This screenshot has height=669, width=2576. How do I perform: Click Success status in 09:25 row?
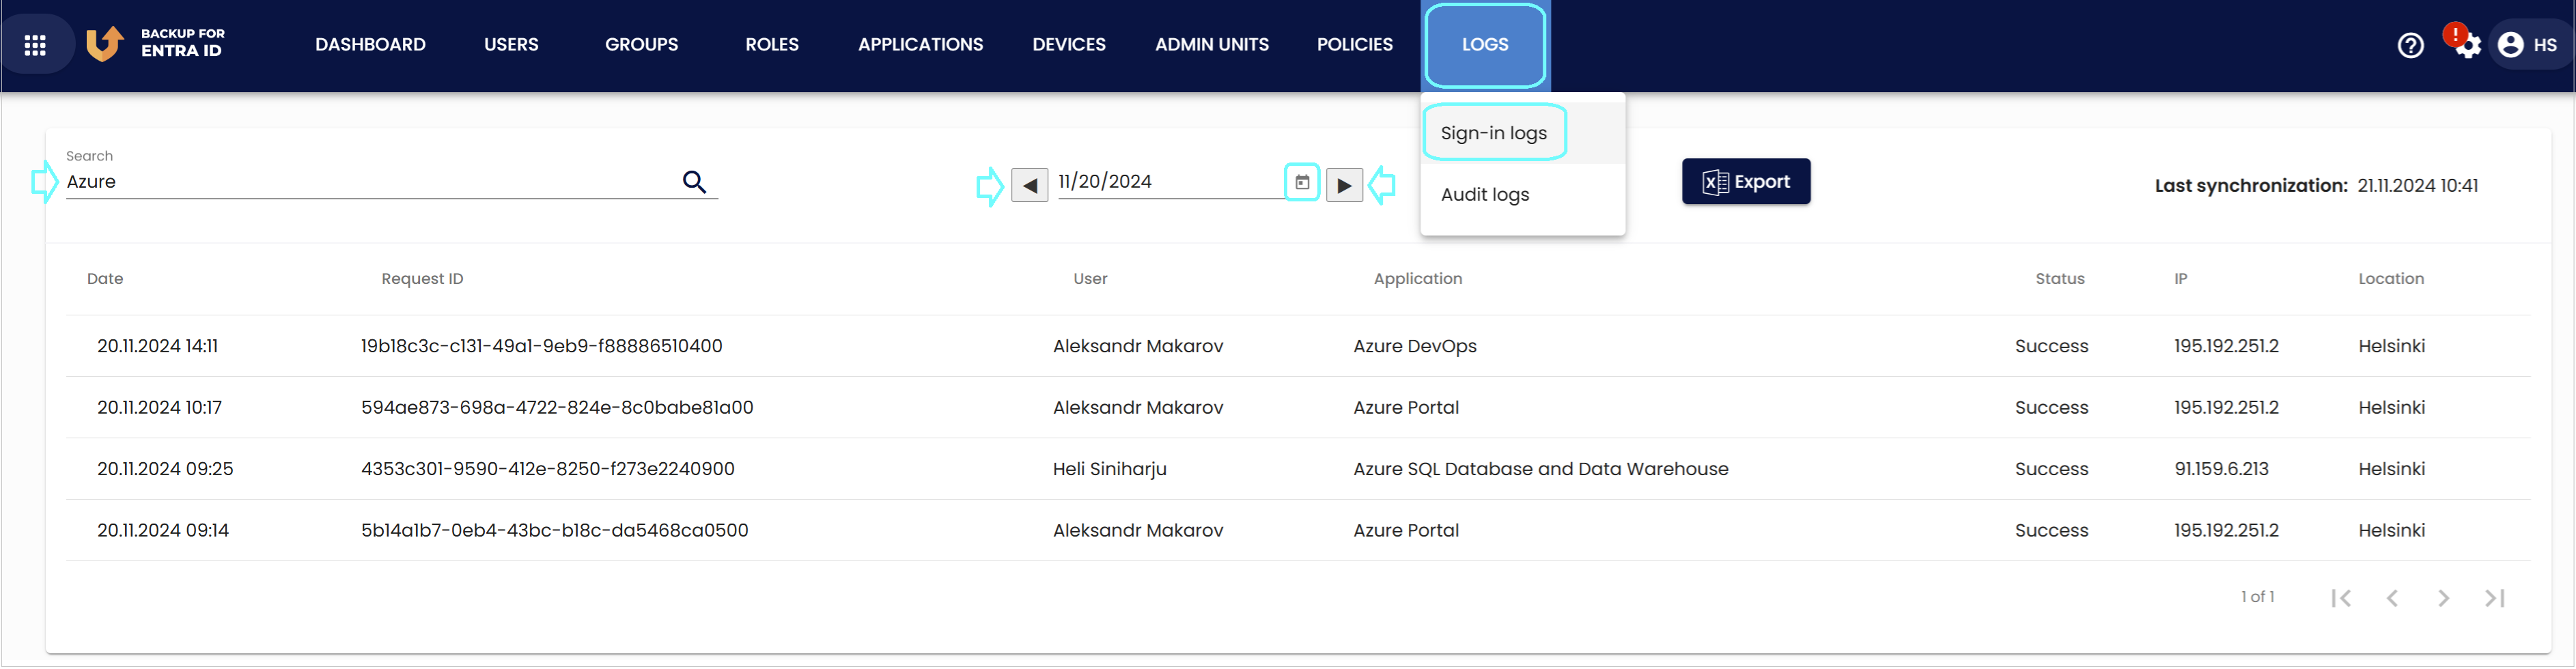click(x=2051, y=469)
